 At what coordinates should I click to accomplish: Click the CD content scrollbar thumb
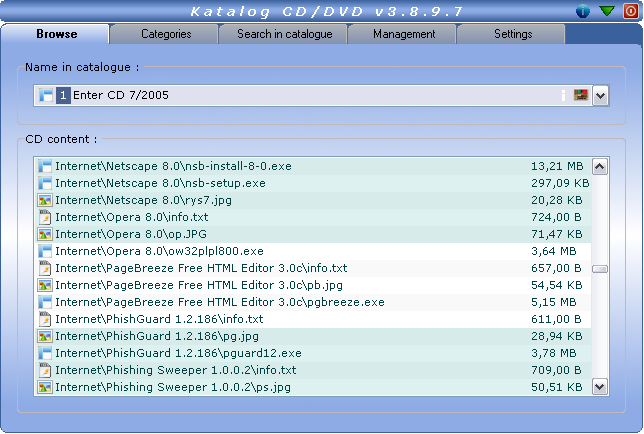pyautogui.click(x=600, y=269)
